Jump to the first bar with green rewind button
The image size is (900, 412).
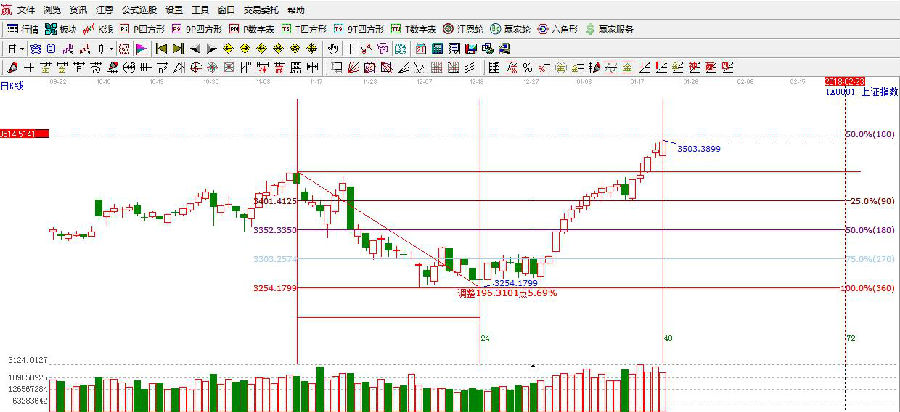coord(160,48)
